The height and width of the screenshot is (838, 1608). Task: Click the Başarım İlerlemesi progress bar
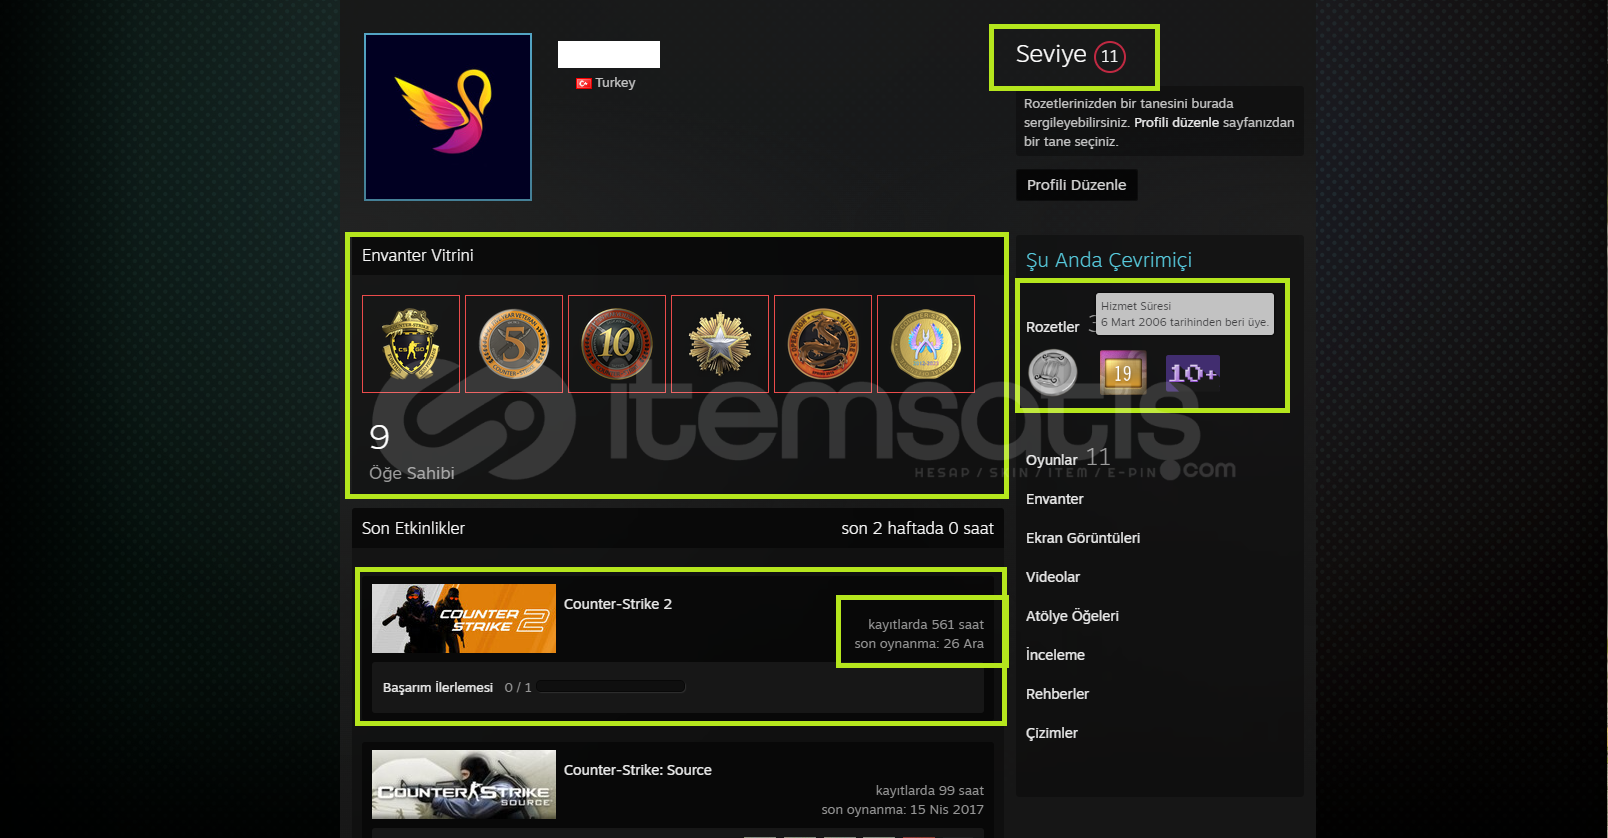pos(610,687)
